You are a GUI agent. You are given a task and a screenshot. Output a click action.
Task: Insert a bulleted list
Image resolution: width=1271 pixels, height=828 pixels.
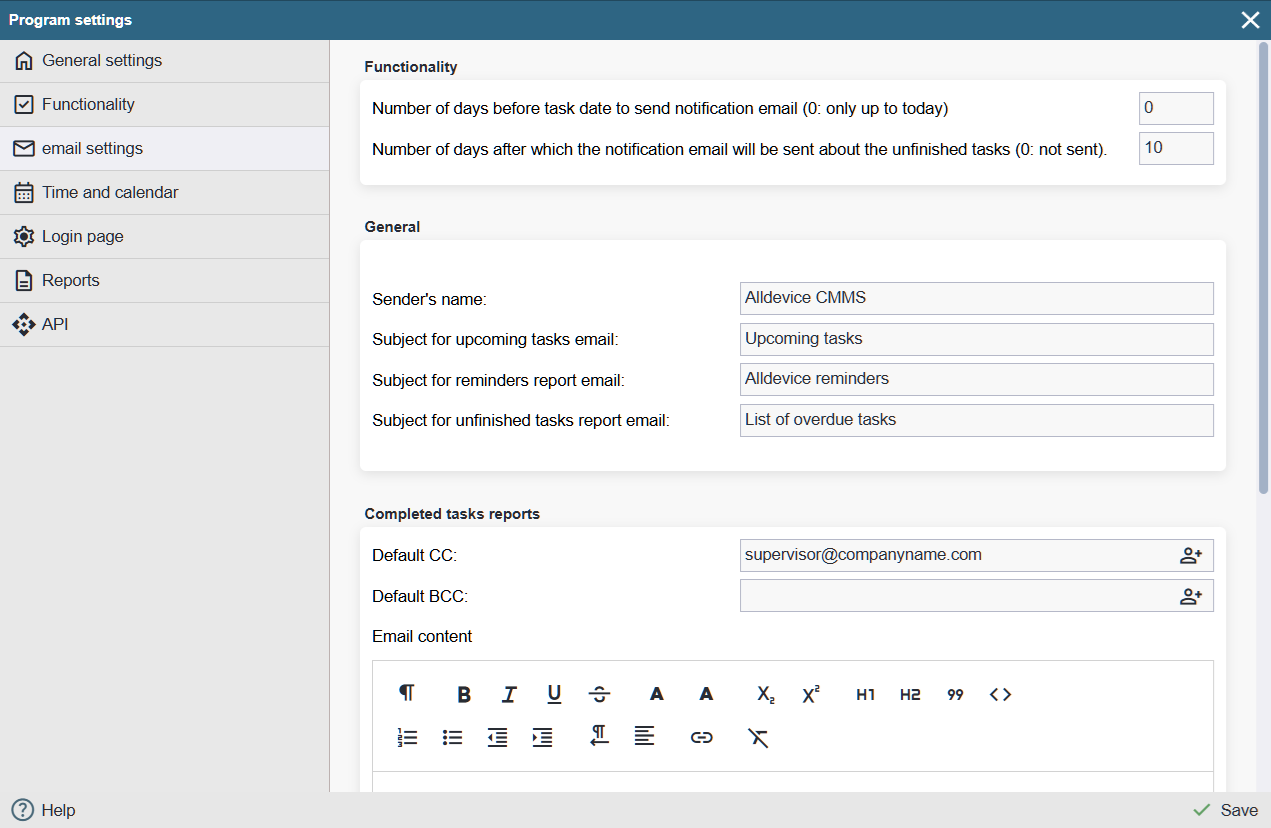pyautogui.click(x=452, y=738)
